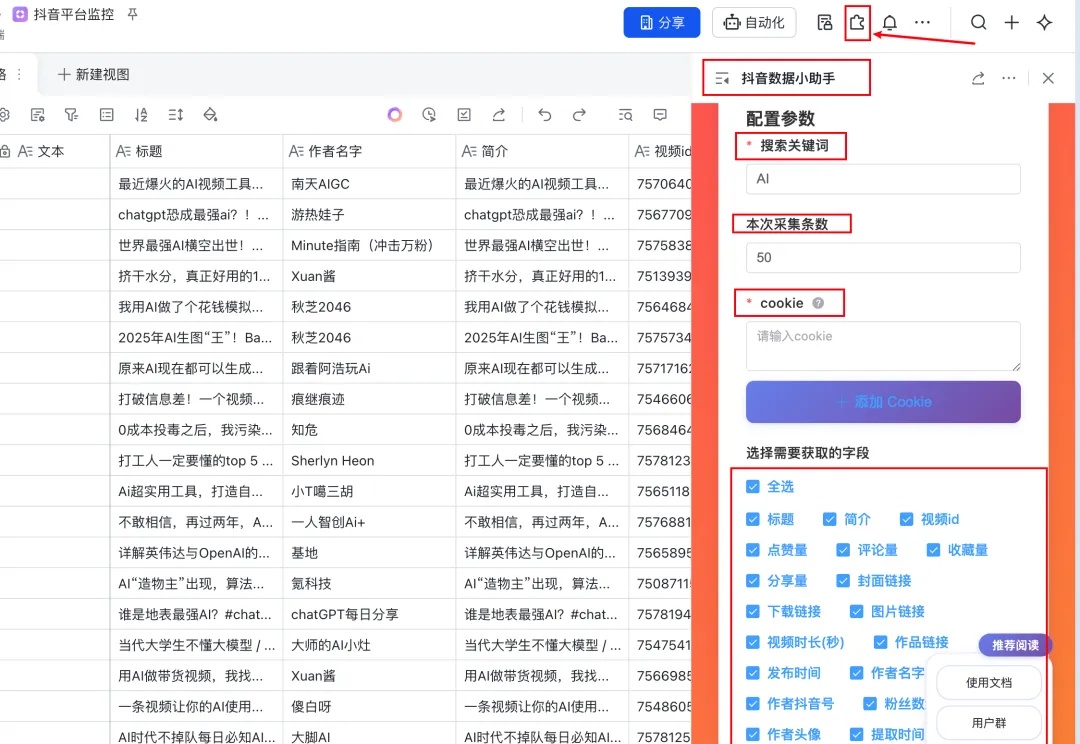The height and width of the screenshot is (744, 1080).
Task: Open the filter funnel tool
Action: 72,115
